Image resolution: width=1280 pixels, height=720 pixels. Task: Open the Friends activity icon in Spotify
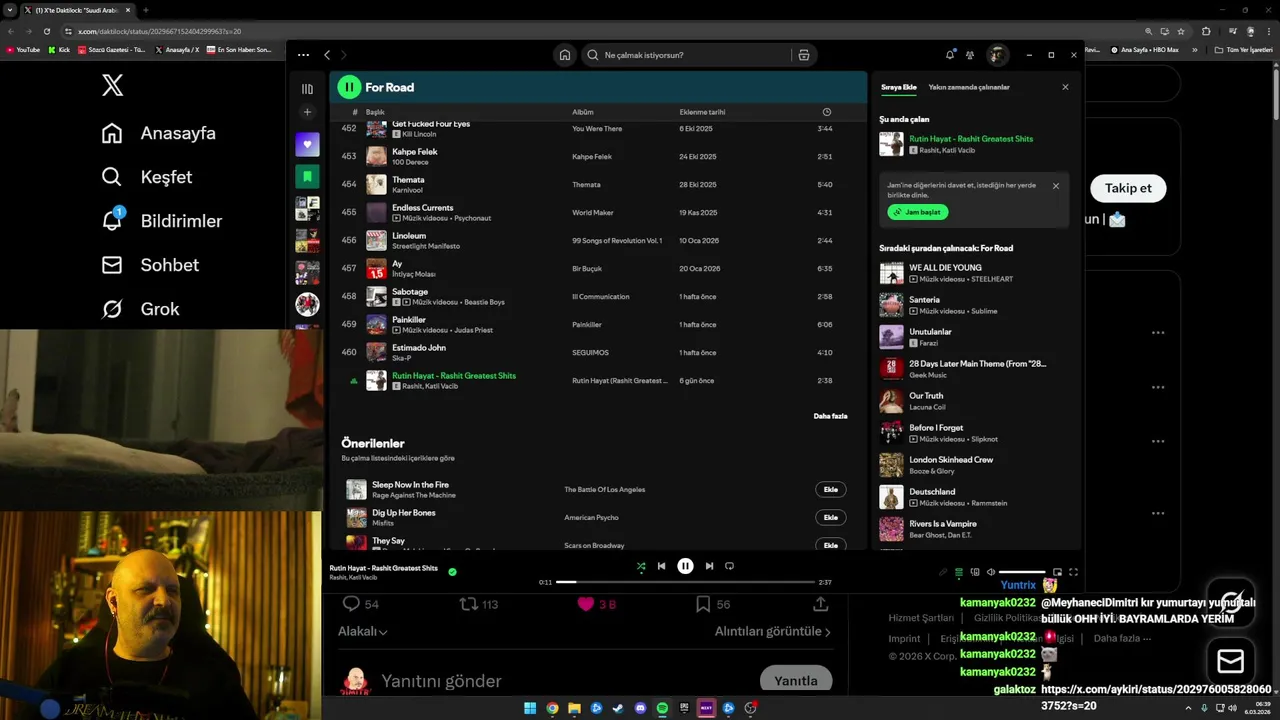click(970, 55)
